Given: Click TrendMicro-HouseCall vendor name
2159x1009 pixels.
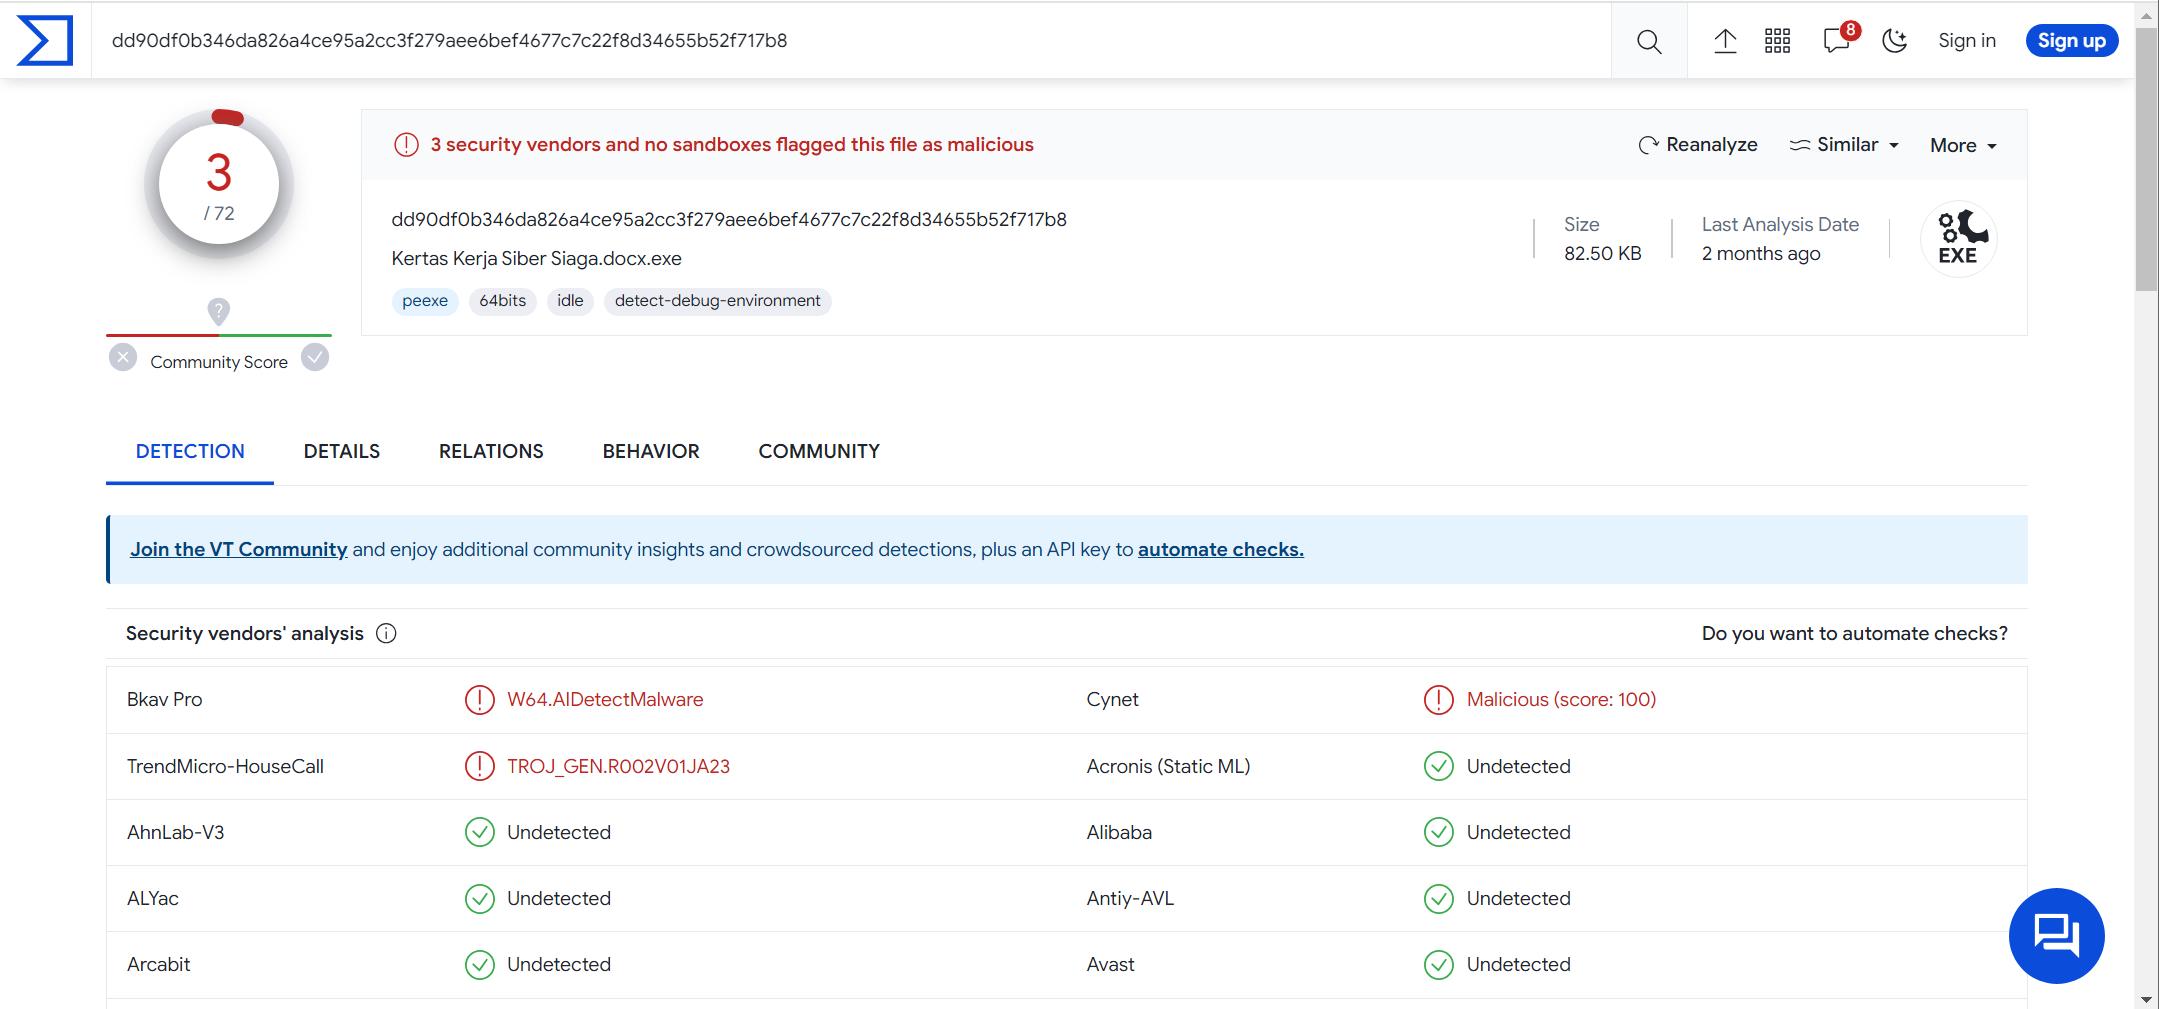Looking at the screenshot, I should 225,766.
